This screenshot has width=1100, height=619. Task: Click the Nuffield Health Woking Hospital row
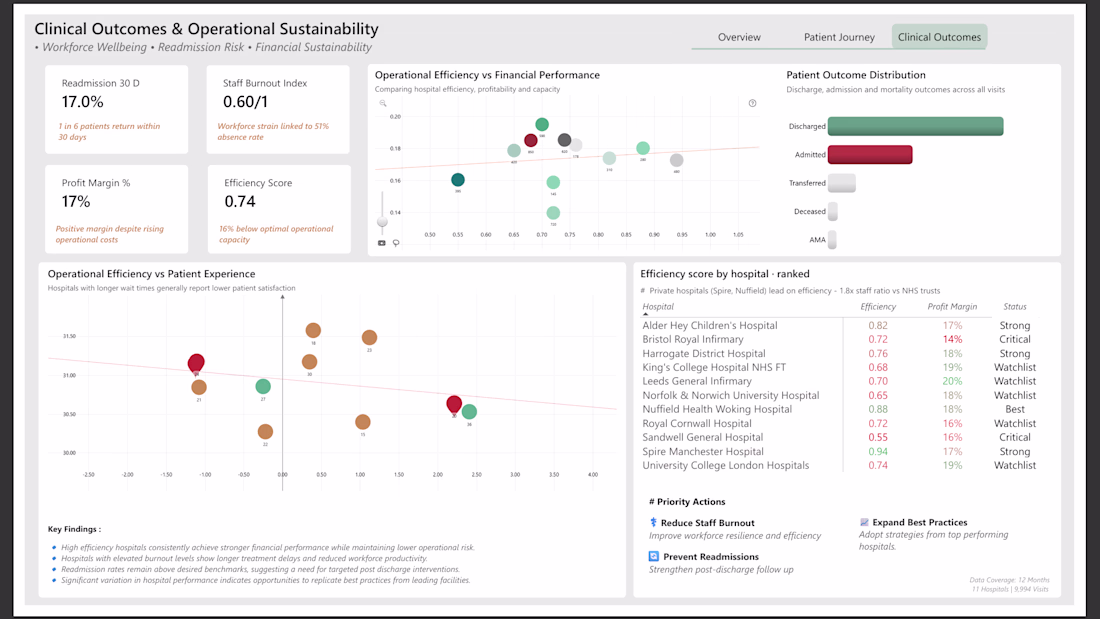840,409
